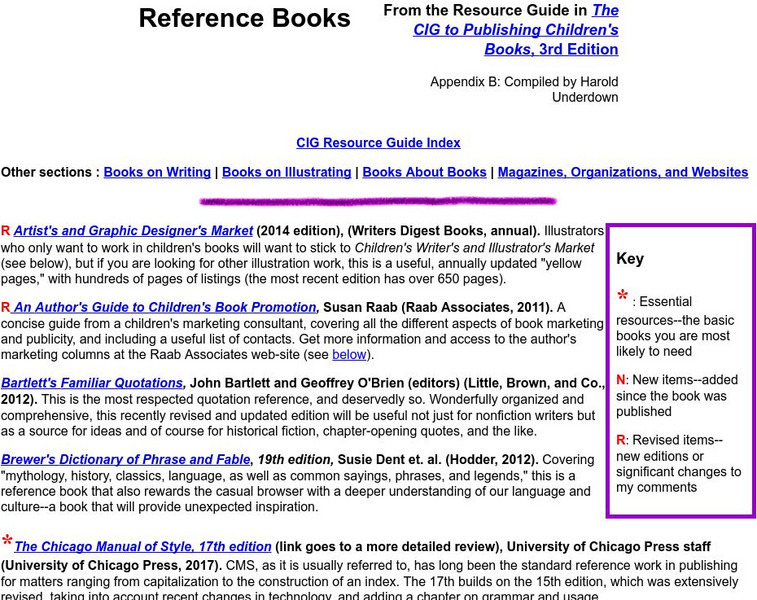
Task: Click '(2014 edition), (Writers Digest Books, annual)' text
Action: pyautogui.click(x=398, y=231)
